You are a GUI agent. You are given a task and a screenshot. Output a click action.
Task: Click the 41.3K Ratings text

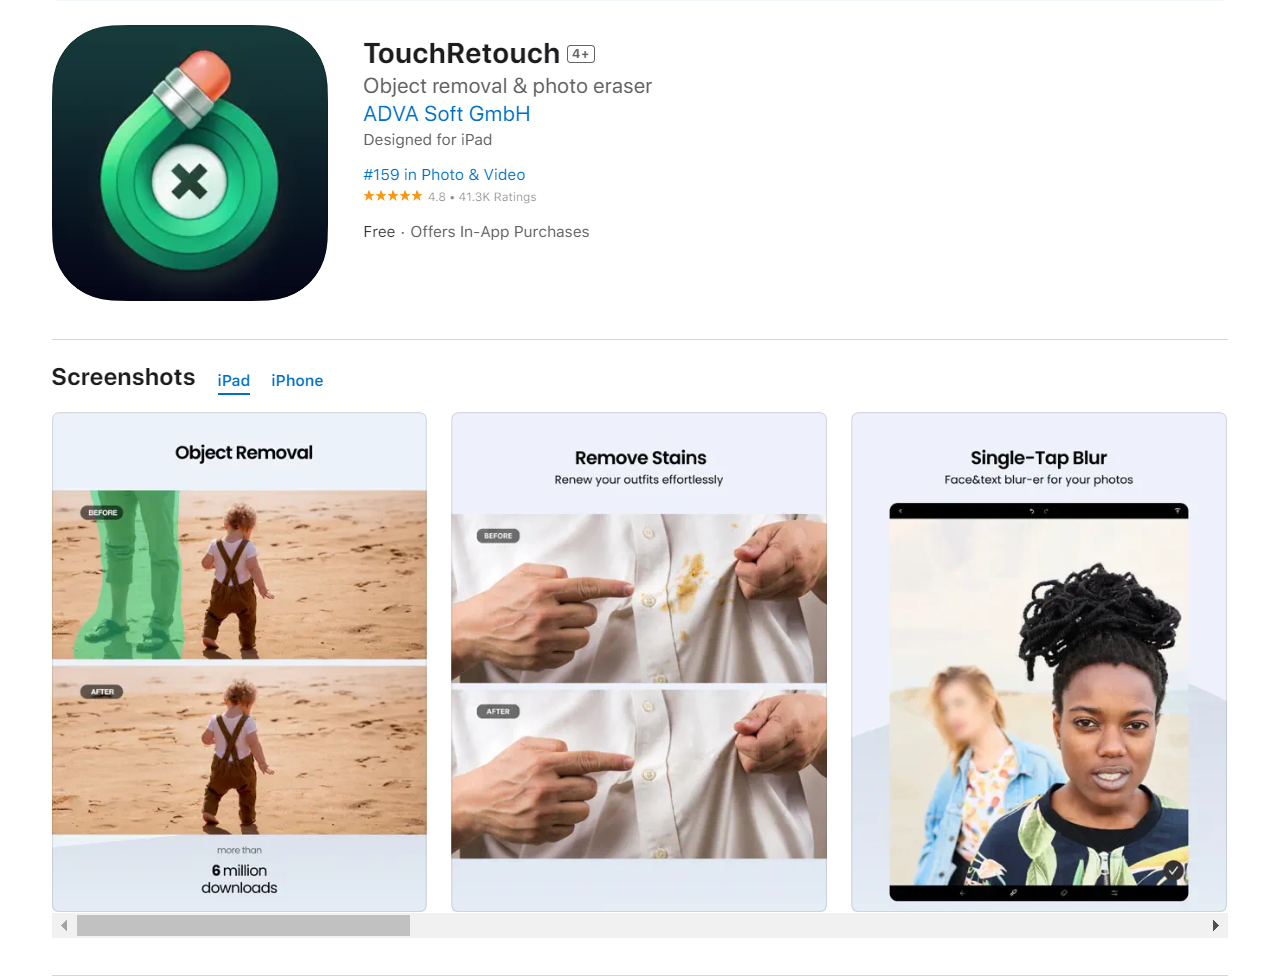pyautogui.click(x=498, y=197)
